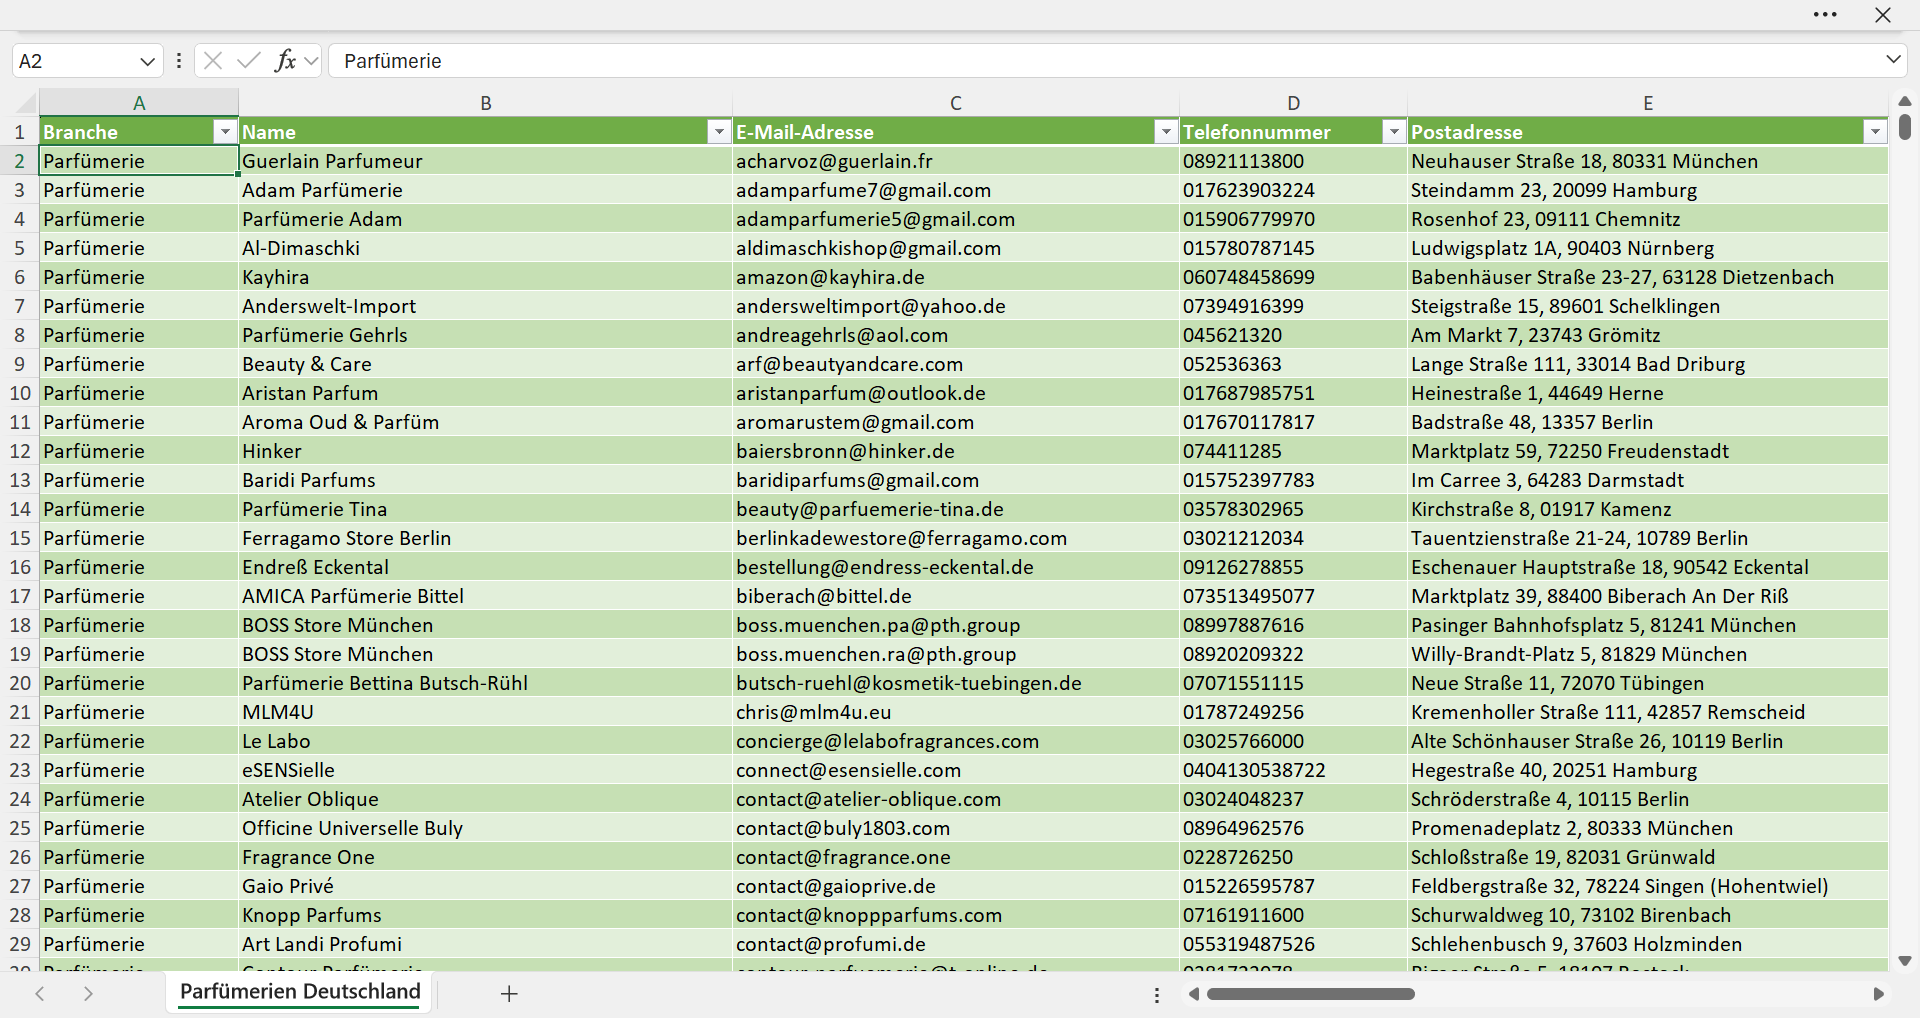Viewport: 1920px width, 1018px height.
Task: Click email acharvoz@guerlain.fr
Action: pyautogui.click(x=956, y=161)
